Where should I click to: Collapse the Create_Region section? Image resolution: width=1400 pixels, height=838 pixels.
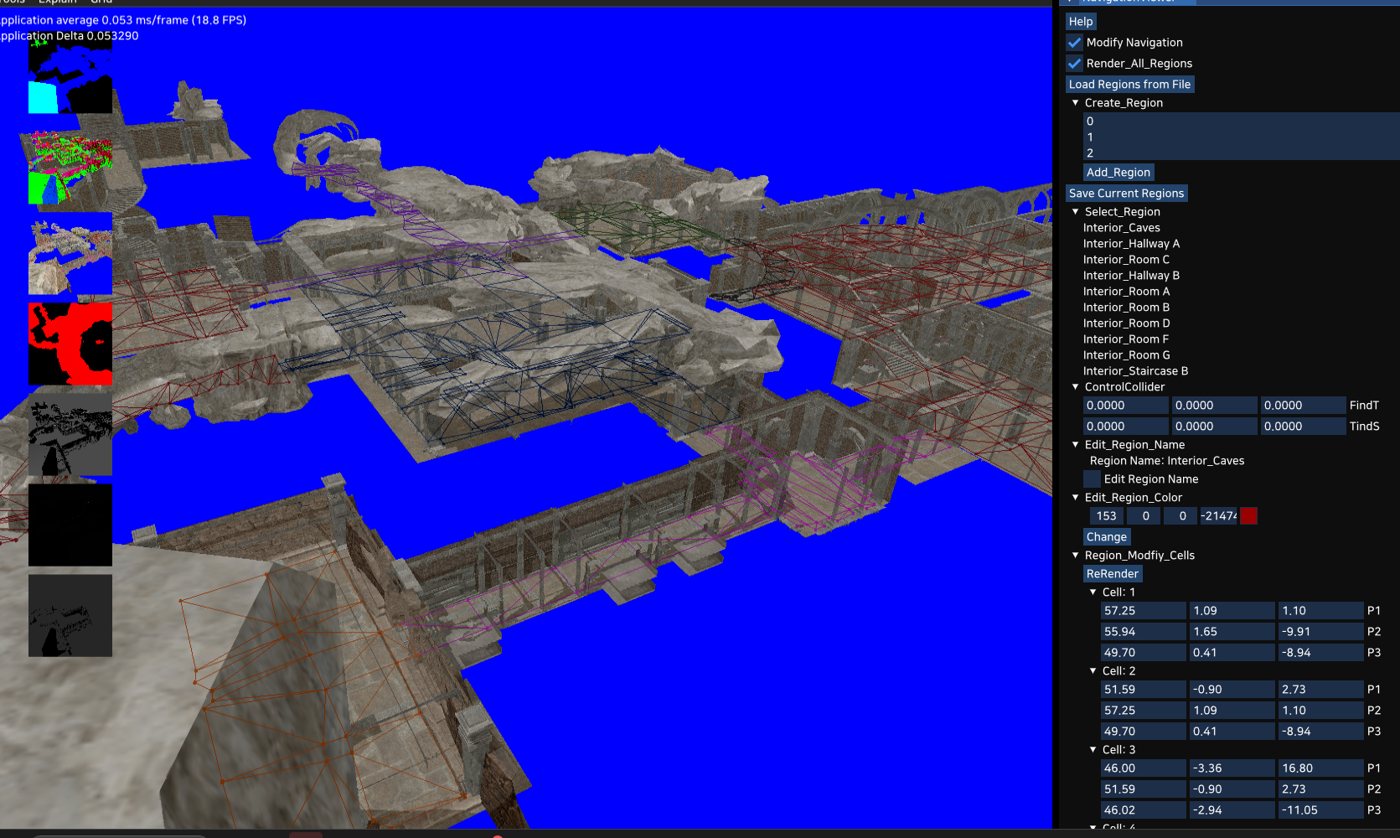(1075, 103)
